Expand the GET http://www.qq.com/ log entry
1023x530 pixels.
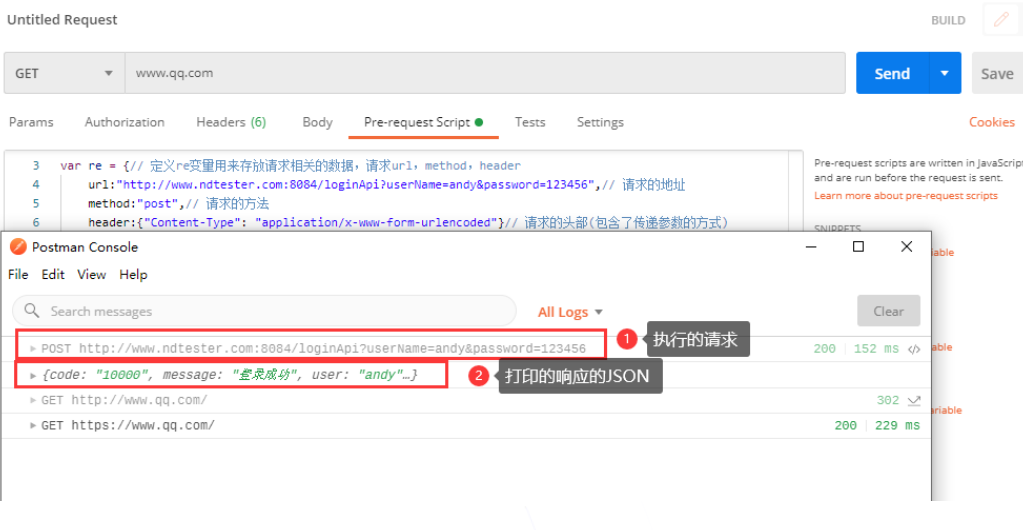[33, 400]
